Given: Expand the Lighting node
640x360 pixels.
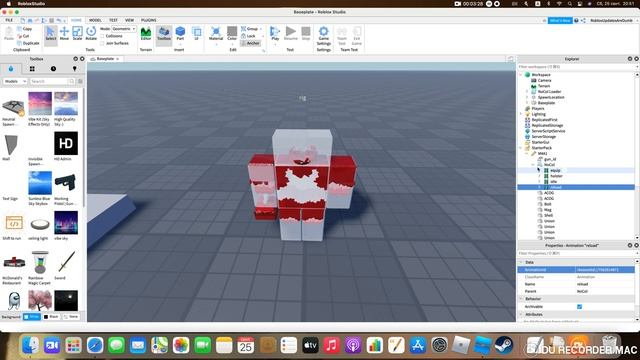Looking at the screenshot, I should click(521, 114).
